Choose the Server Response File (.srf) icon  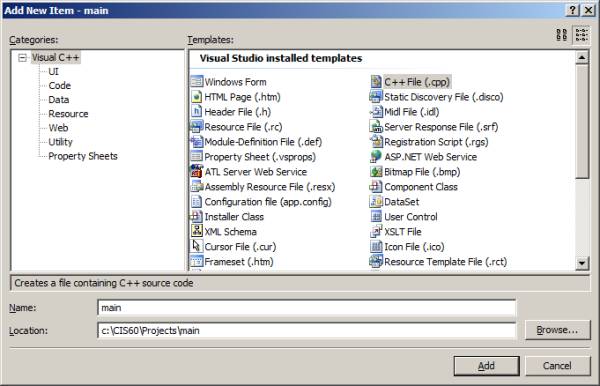[376, 126]
